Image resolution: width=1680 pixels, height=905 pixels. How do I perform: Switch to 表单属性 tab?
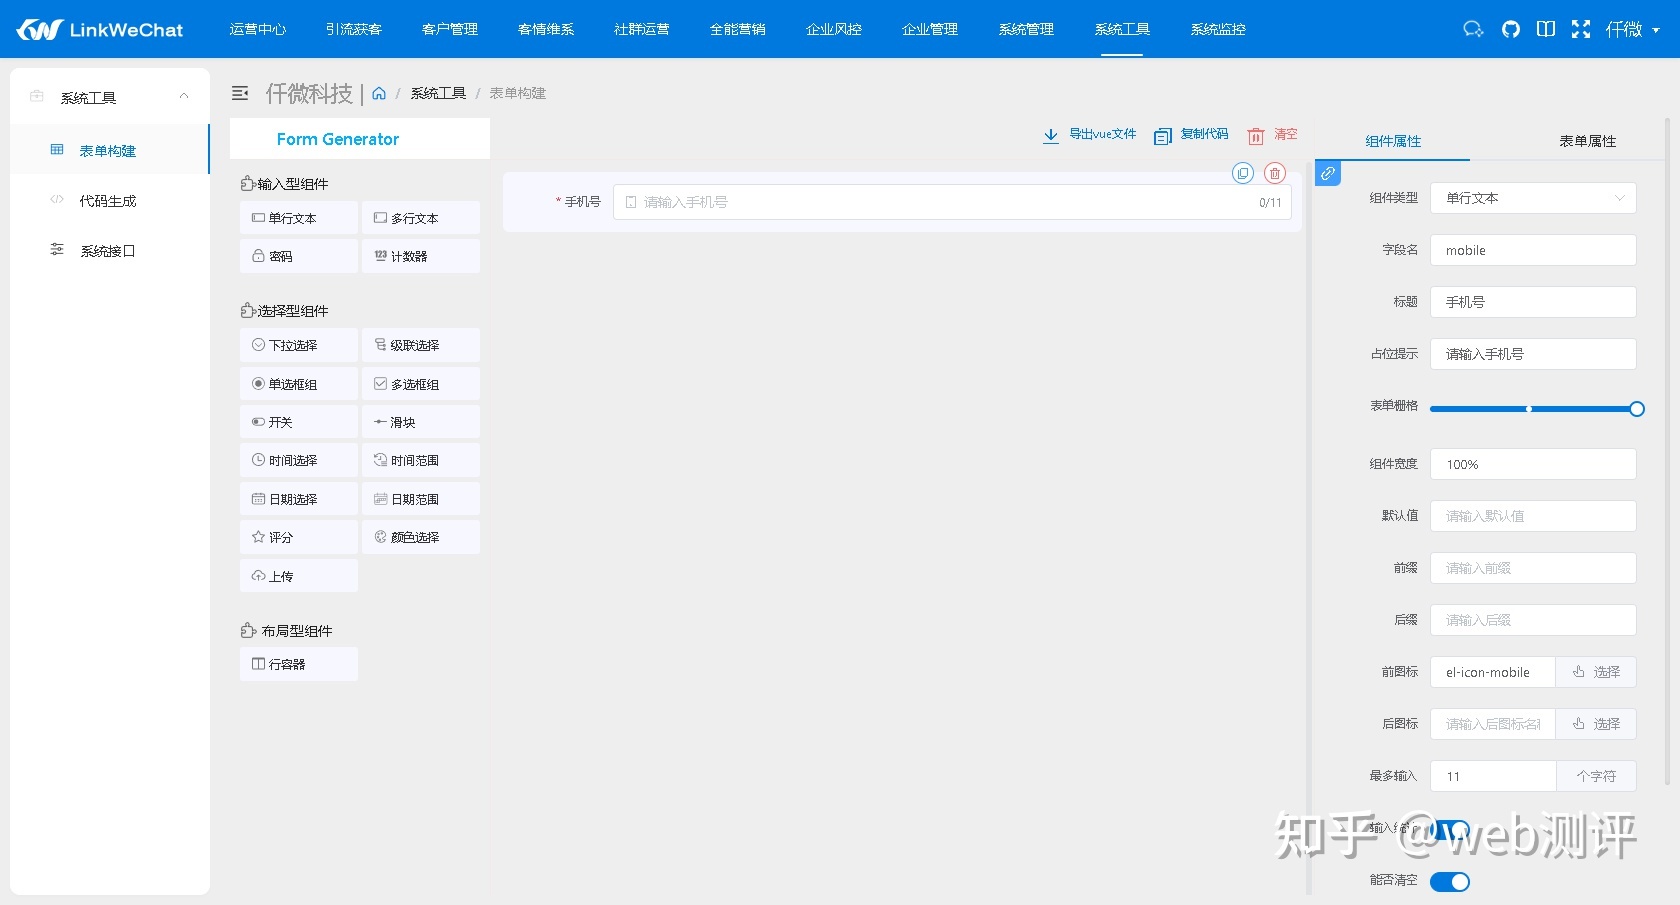pyautogui.click(x=1587, y=141)
